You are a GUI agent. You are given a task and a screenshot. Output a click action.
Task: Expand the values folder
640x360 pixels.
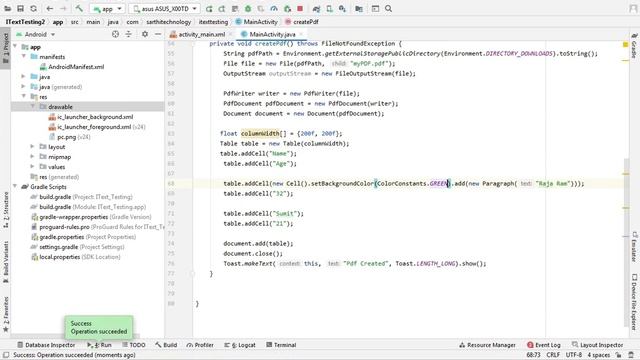click(x=33, y=167)
